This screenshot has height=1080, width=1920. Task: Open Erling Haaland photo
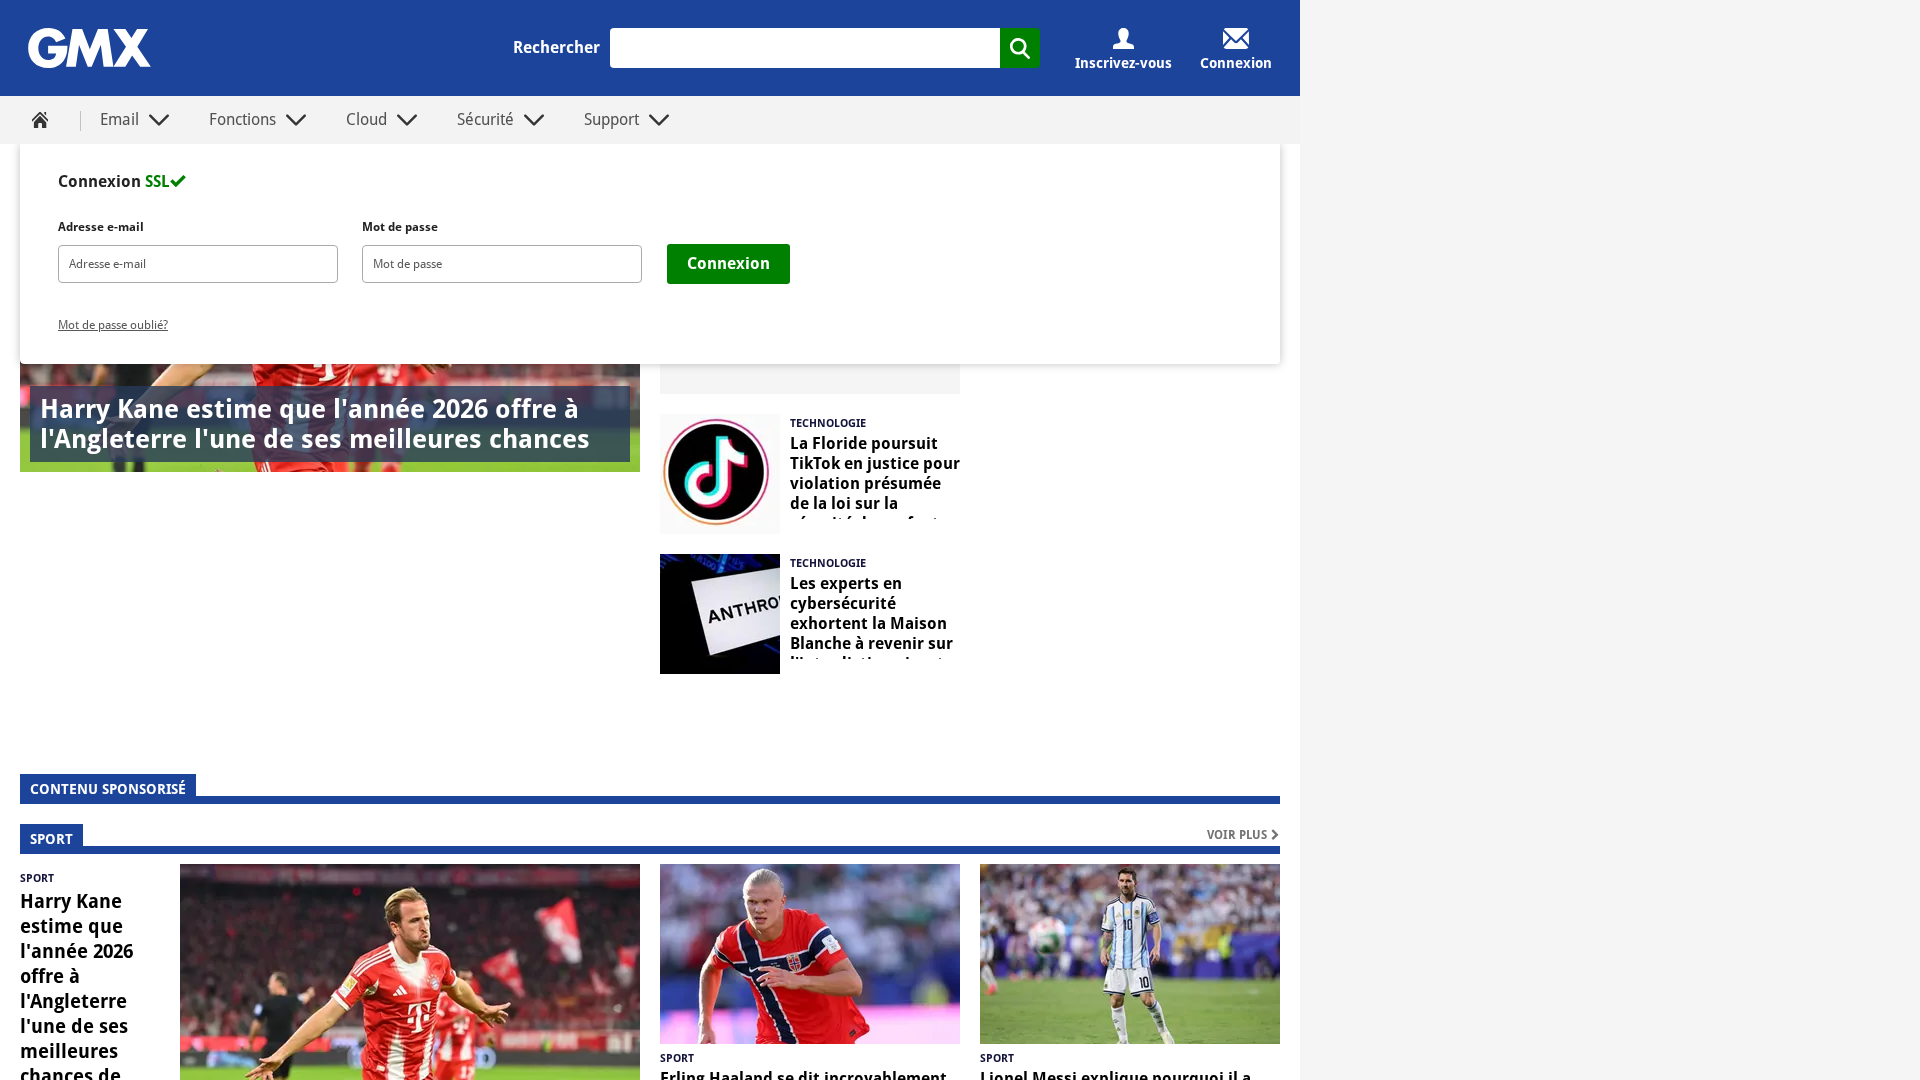point(810,954)
